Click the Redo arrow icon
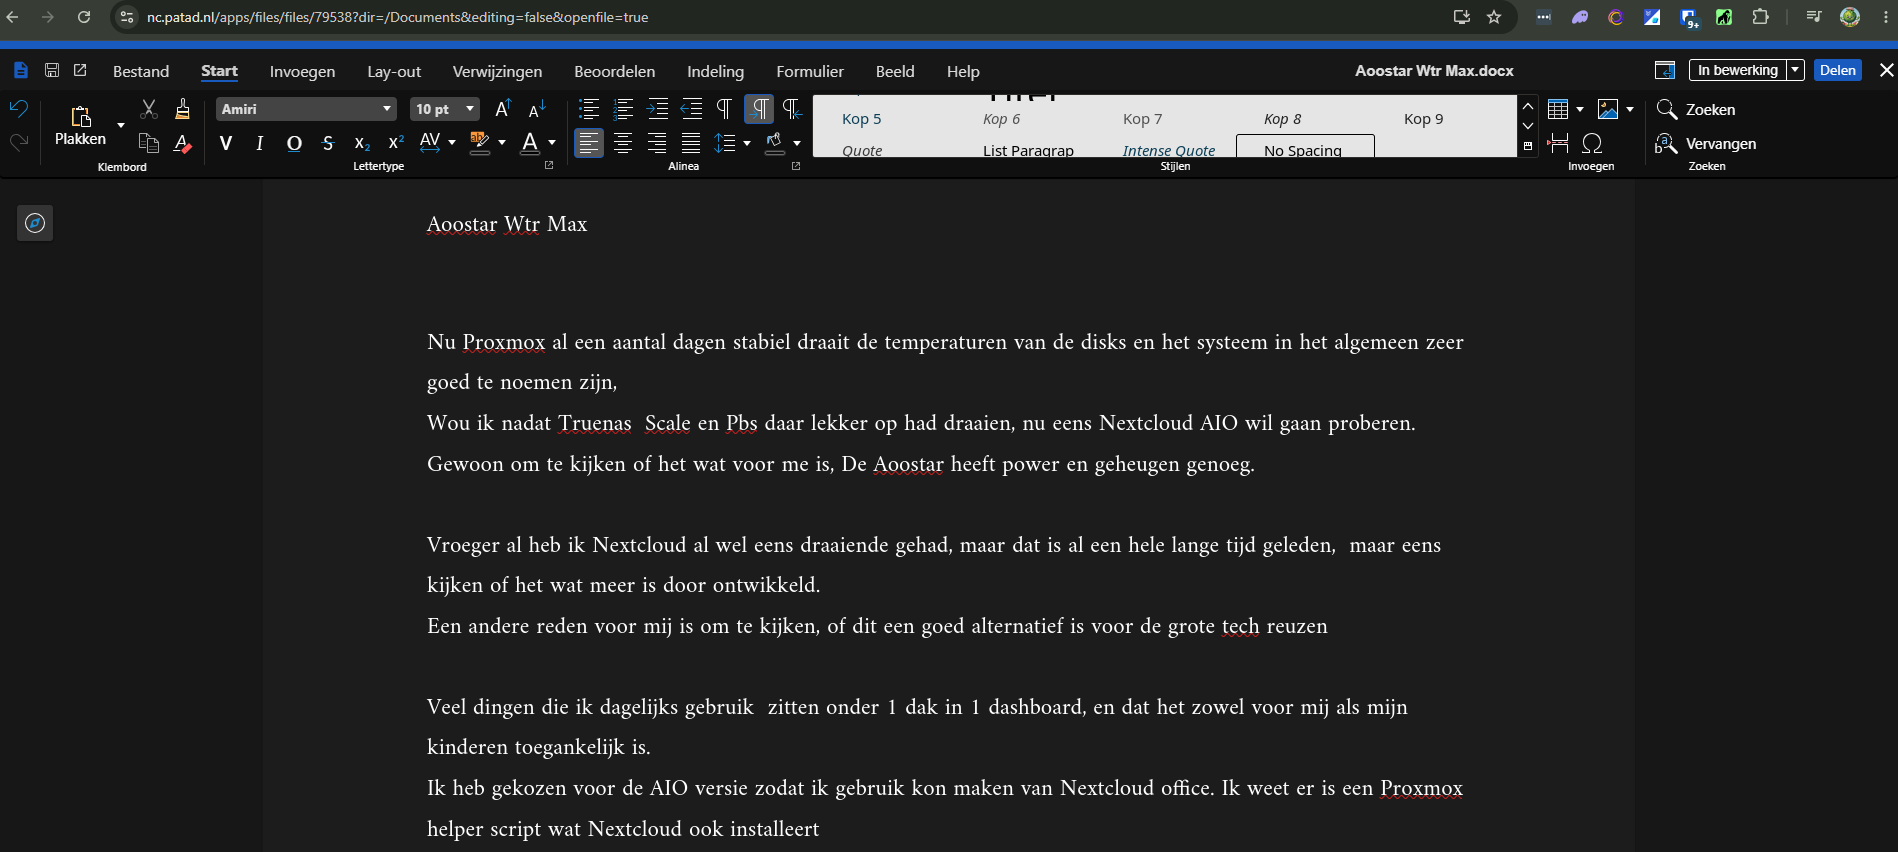This screenshot has height=852, width=1898. point(18,143)
